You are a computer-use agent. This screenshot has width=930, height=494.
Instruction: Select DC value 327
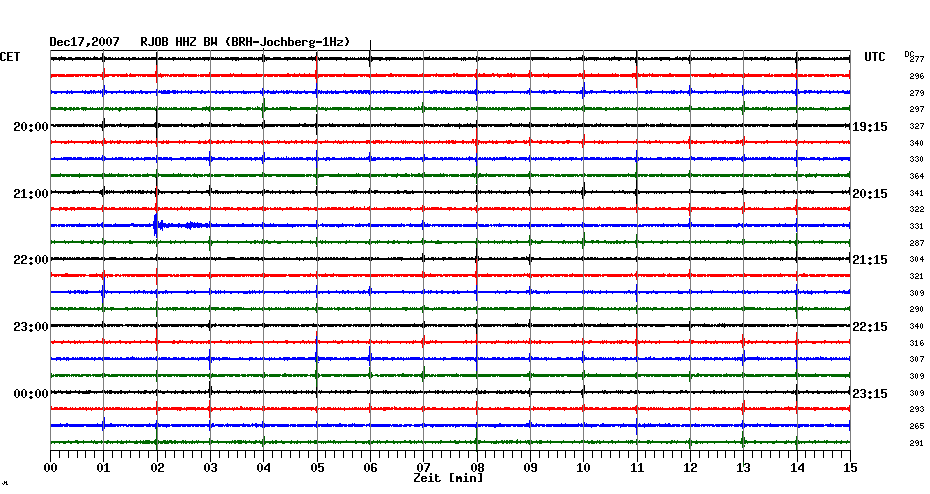[917, 126]
